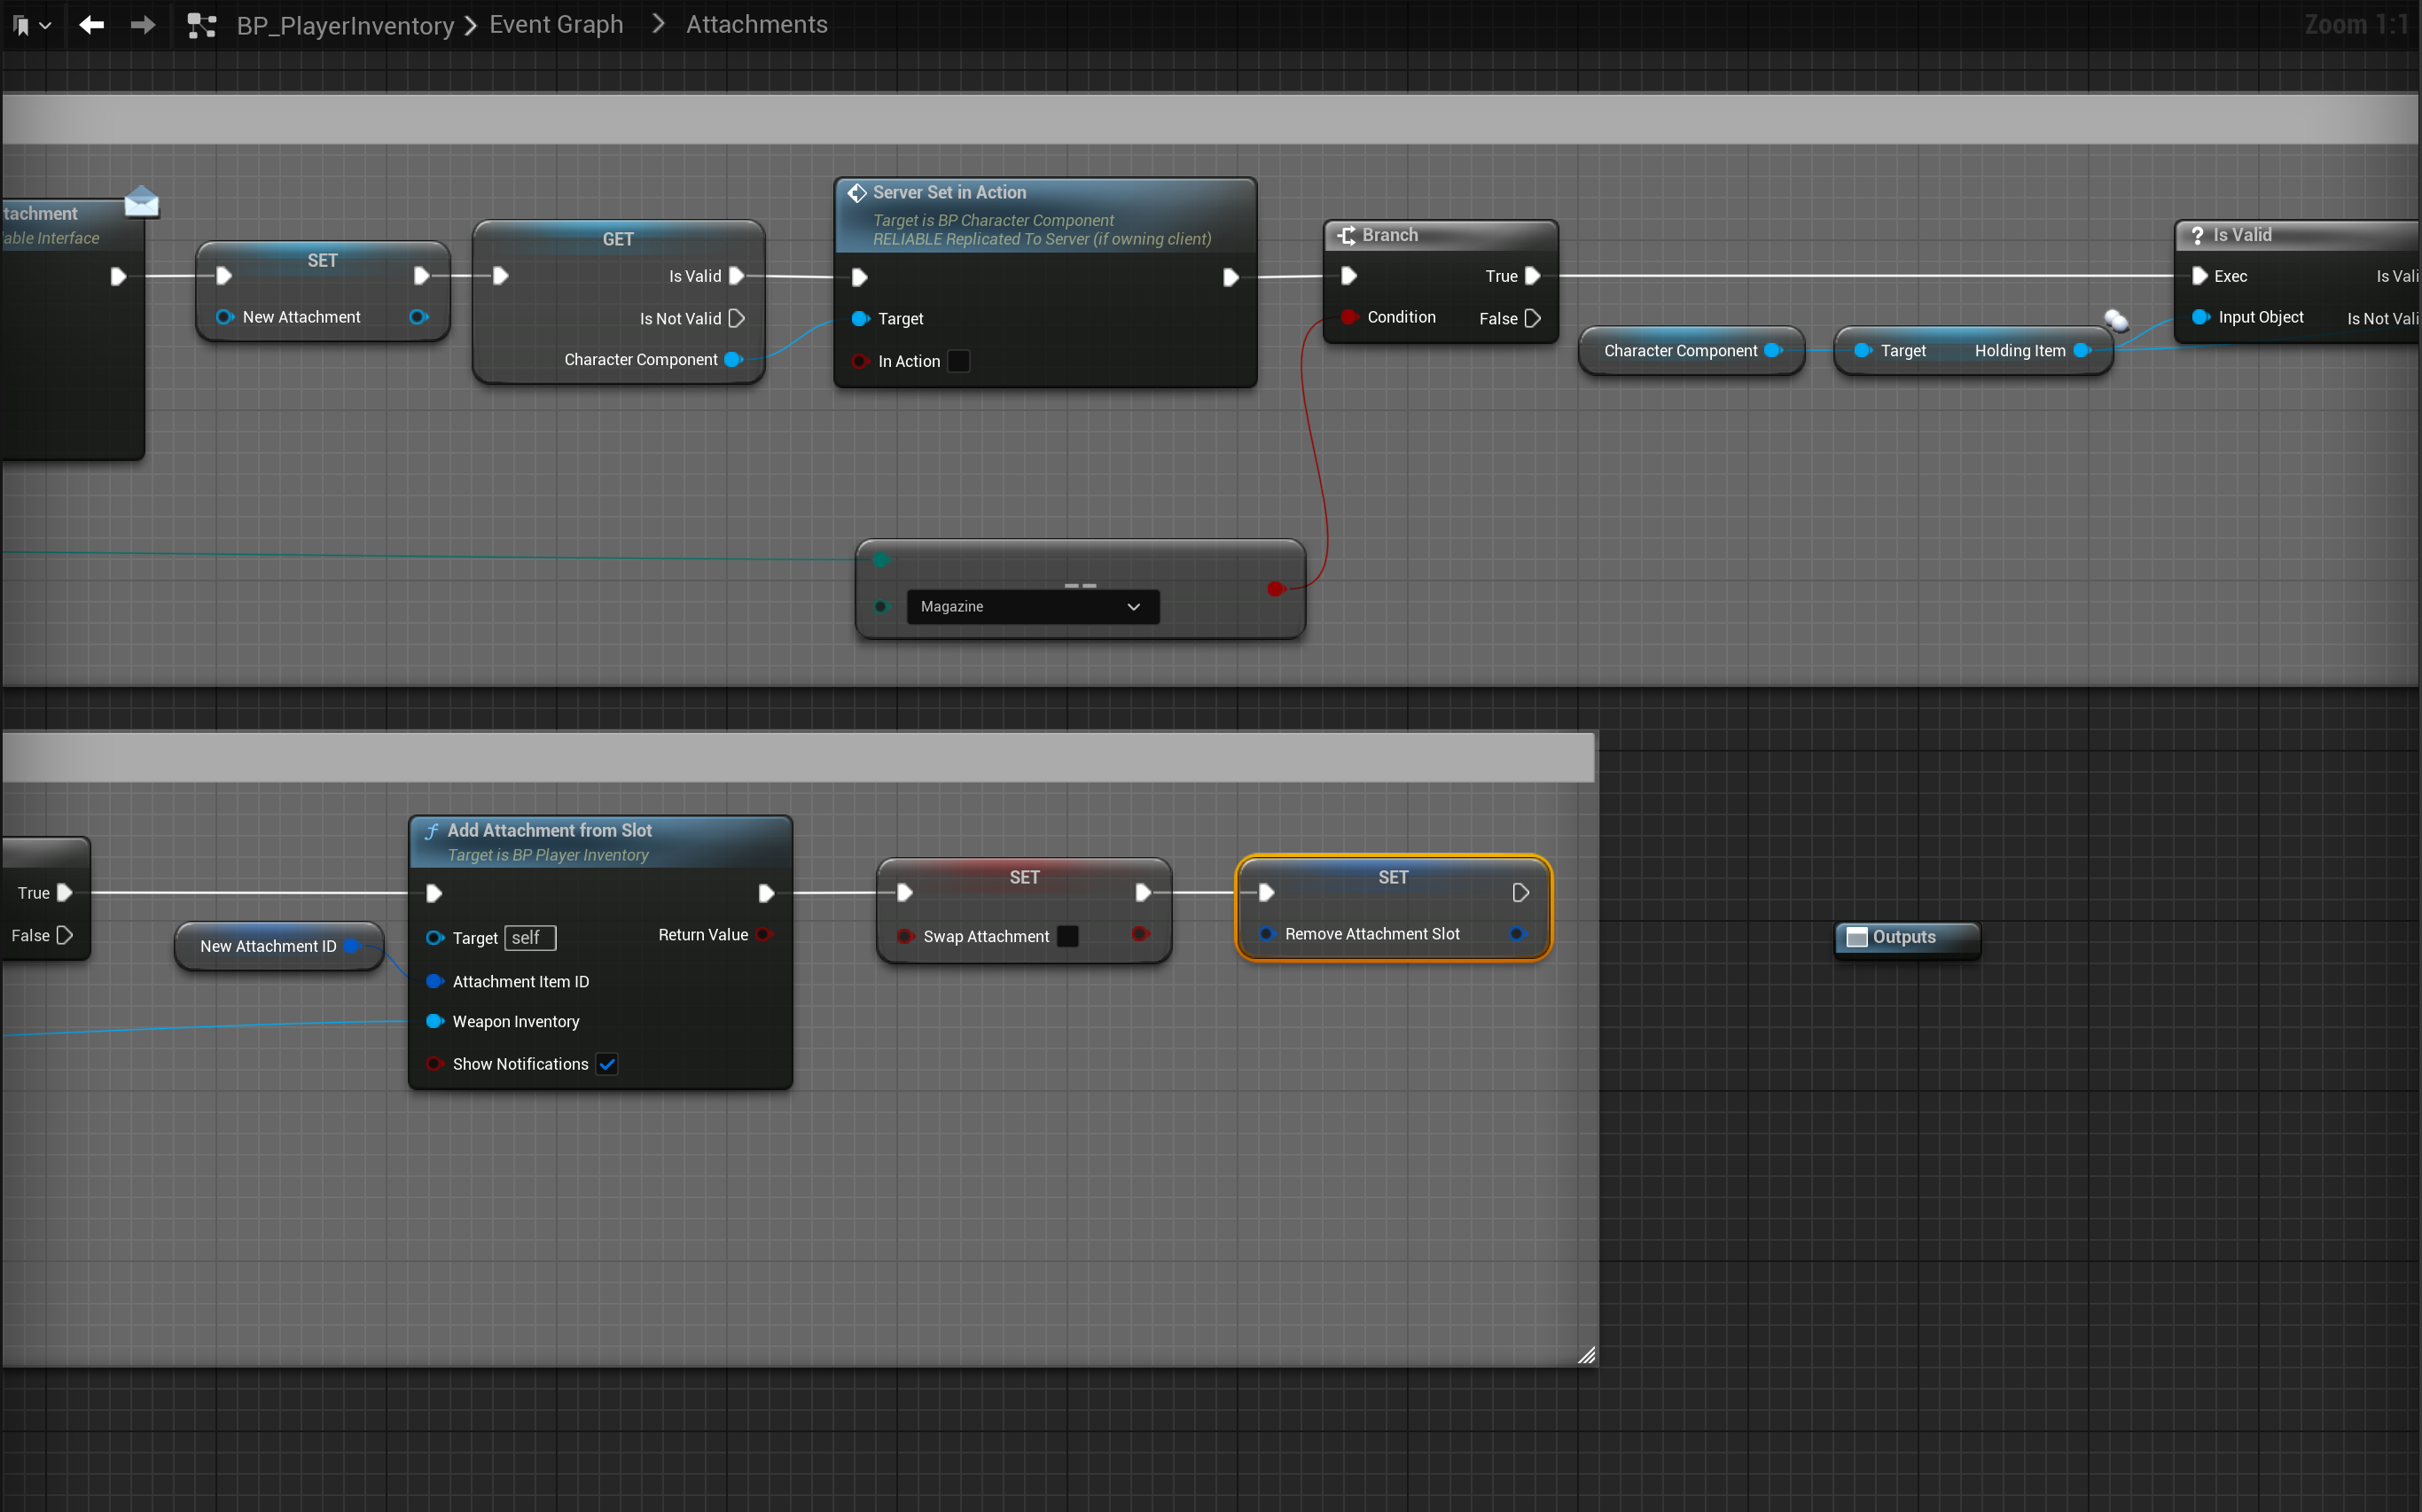The width and height of the screenshot is (2422, 1512).
Task: Enable the In Action checkbox on Server Set in Action
Action: tap(958, 361)
